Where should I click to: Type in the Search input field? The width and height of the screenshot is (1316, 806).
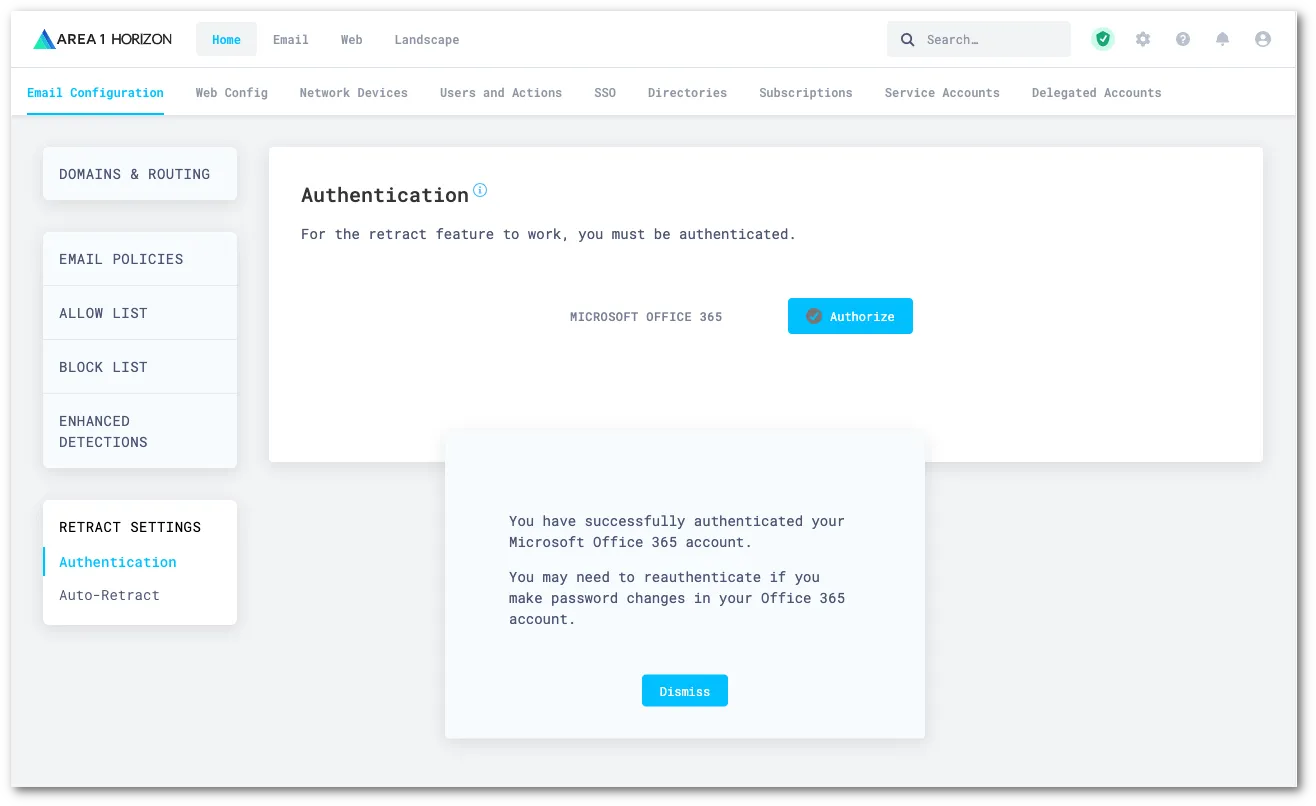[990, 40]
